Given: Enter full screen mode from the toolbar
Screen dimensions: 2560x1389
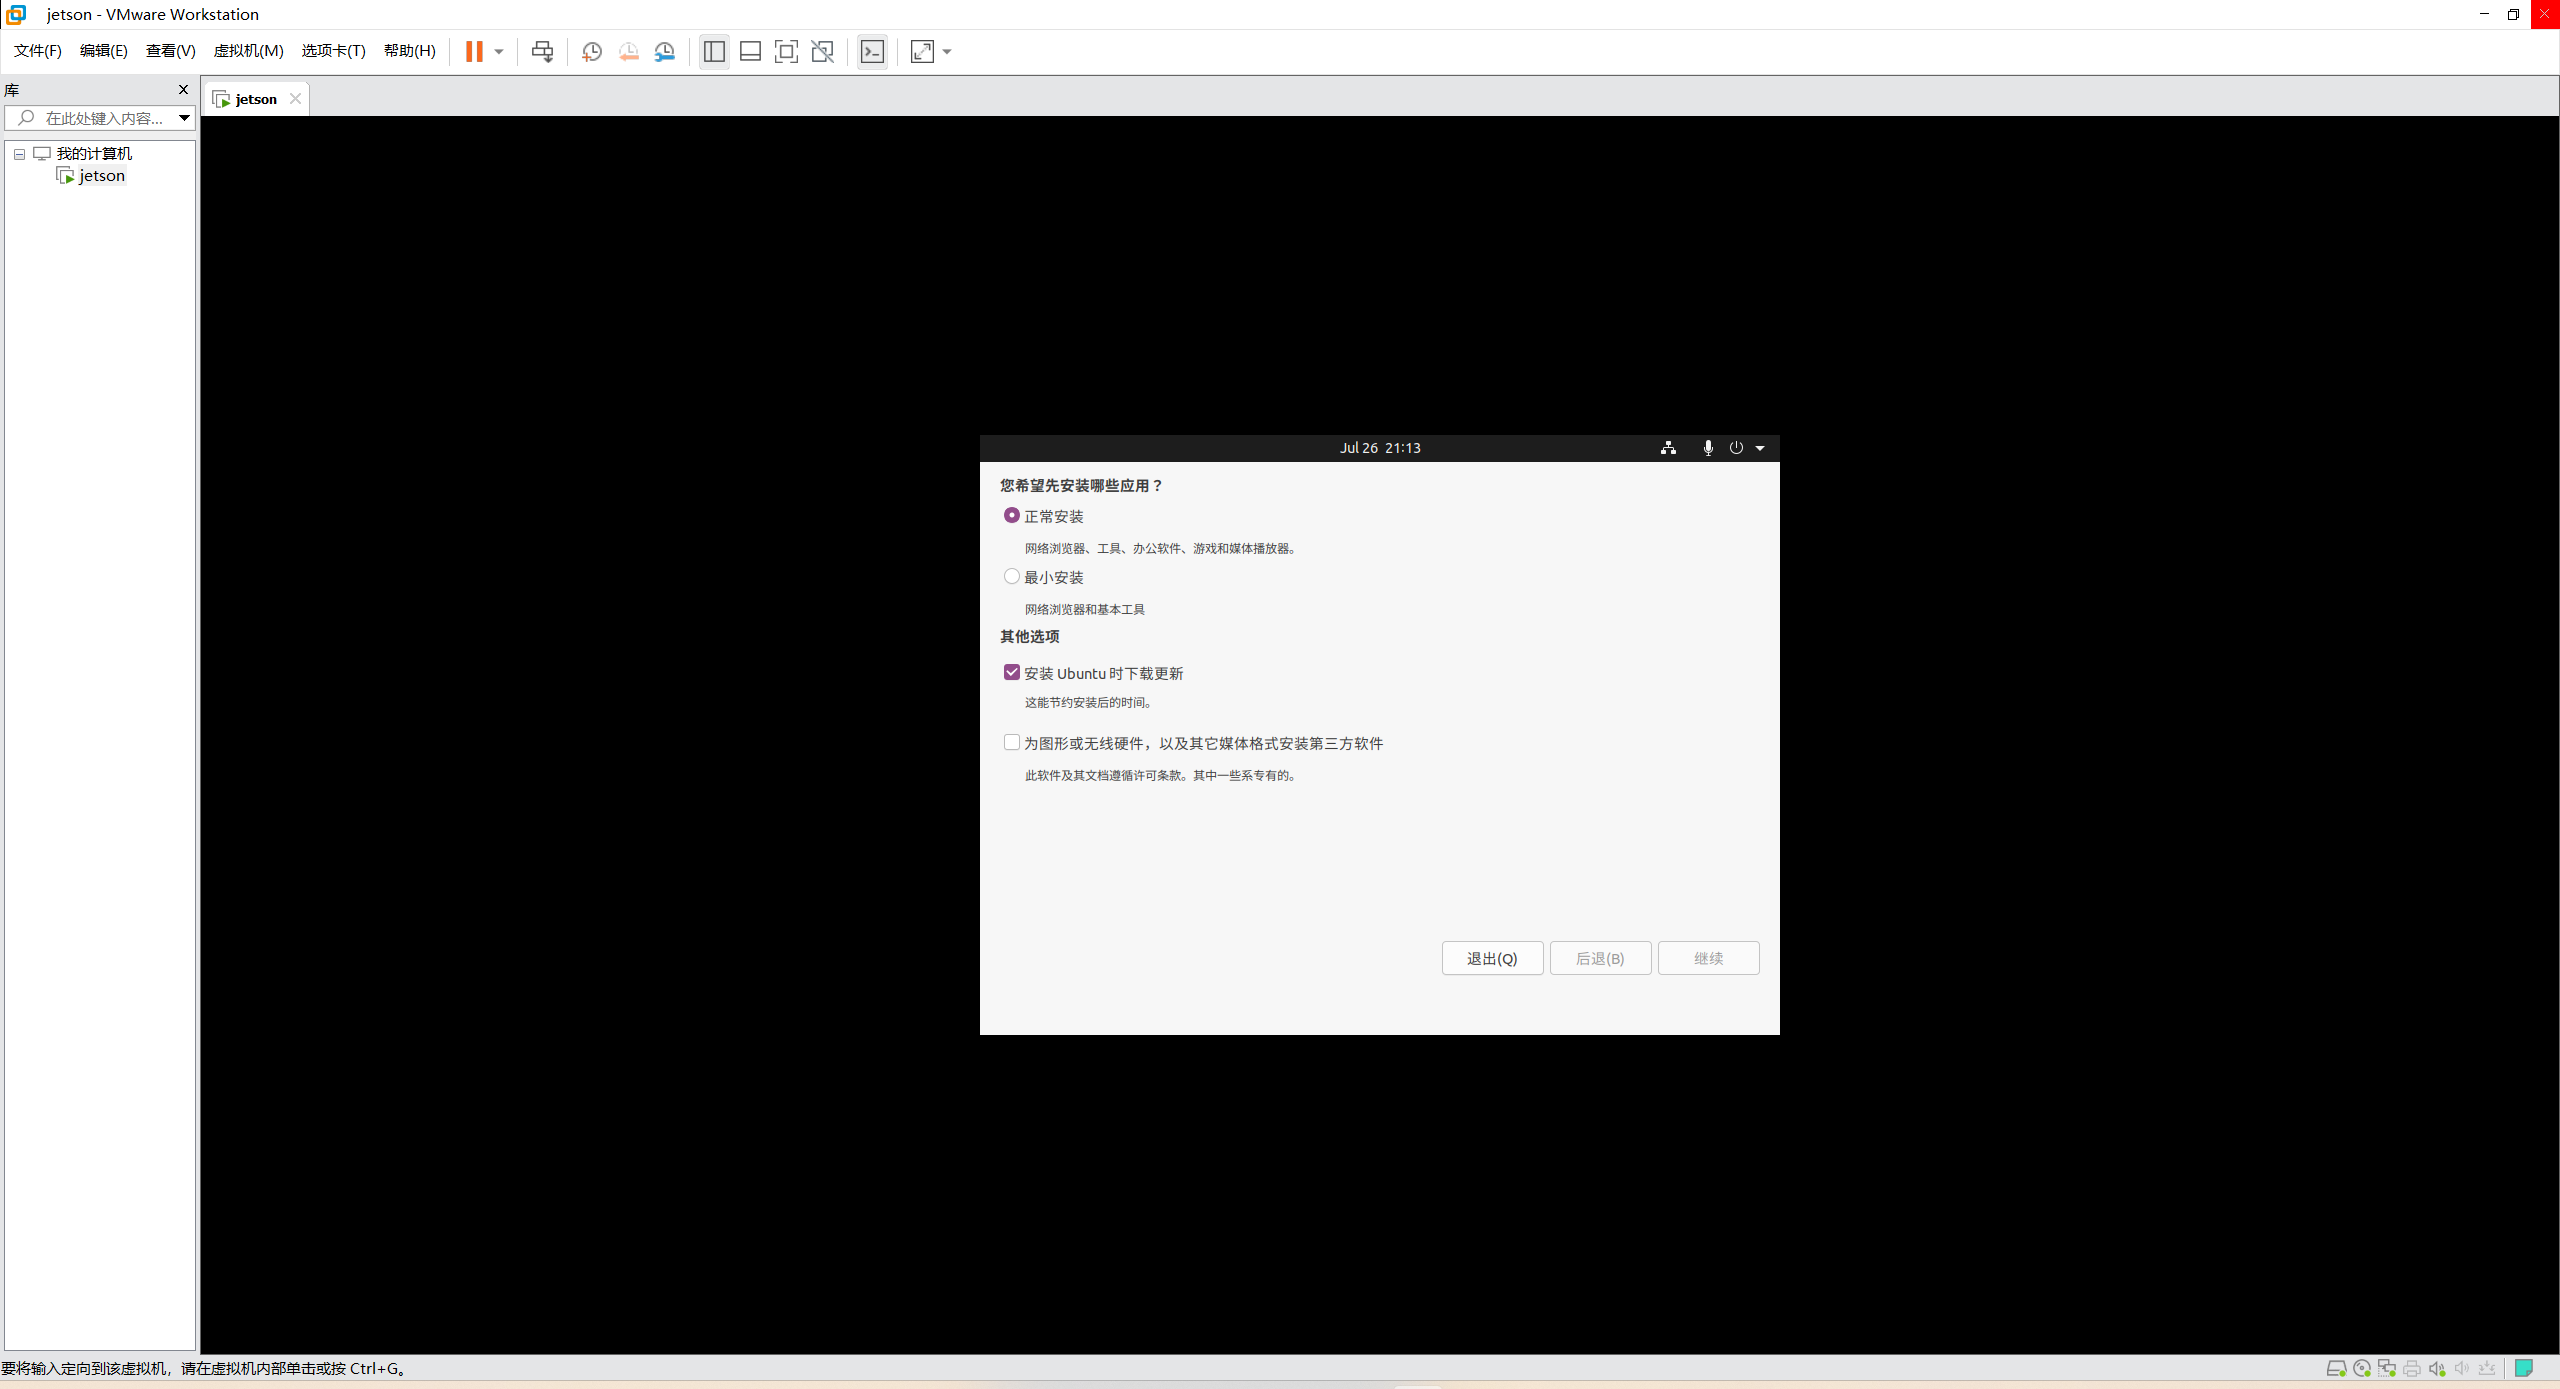Looking at the screenshot, I should (786, 52).
